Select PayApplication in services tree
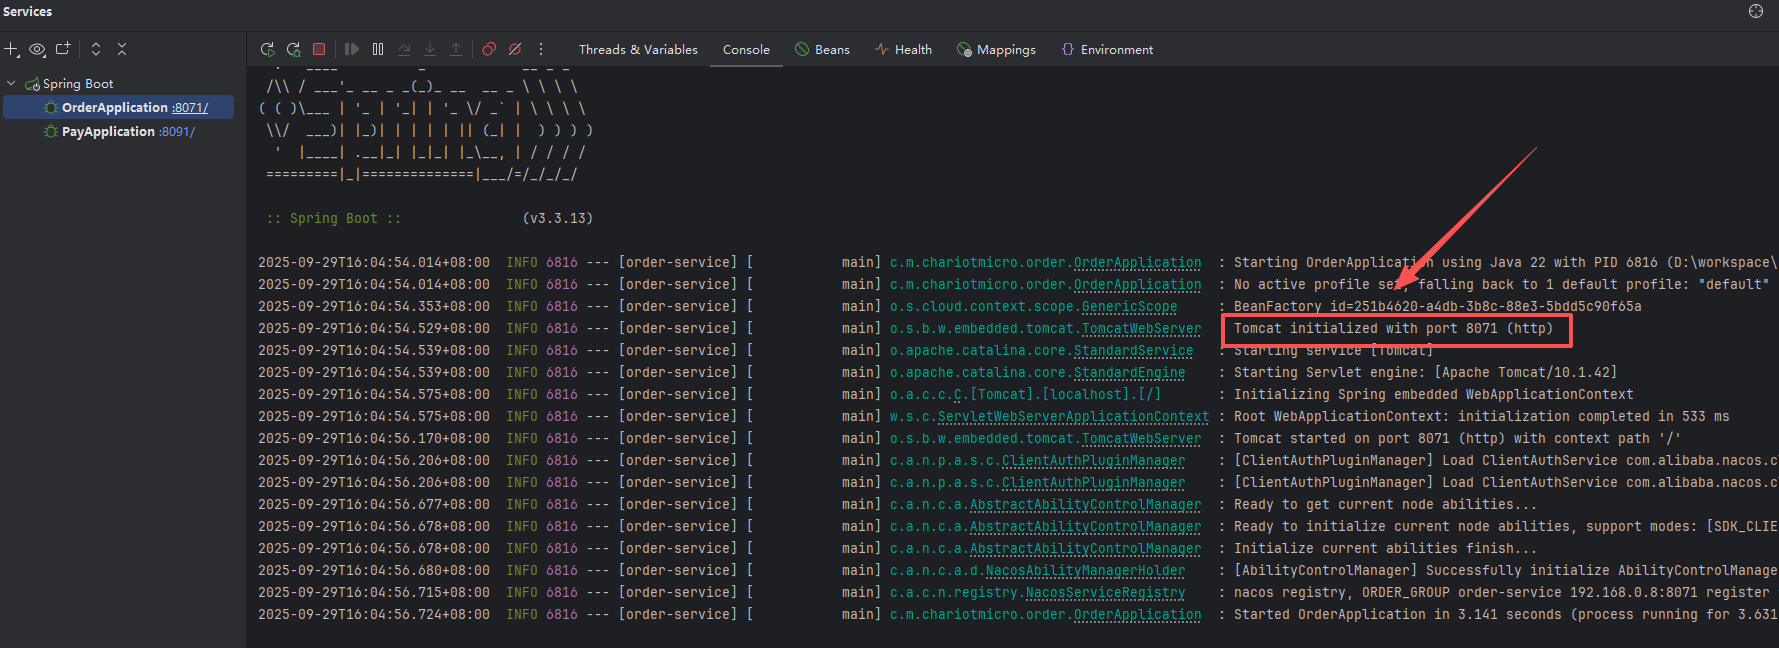 pos(119,131)
